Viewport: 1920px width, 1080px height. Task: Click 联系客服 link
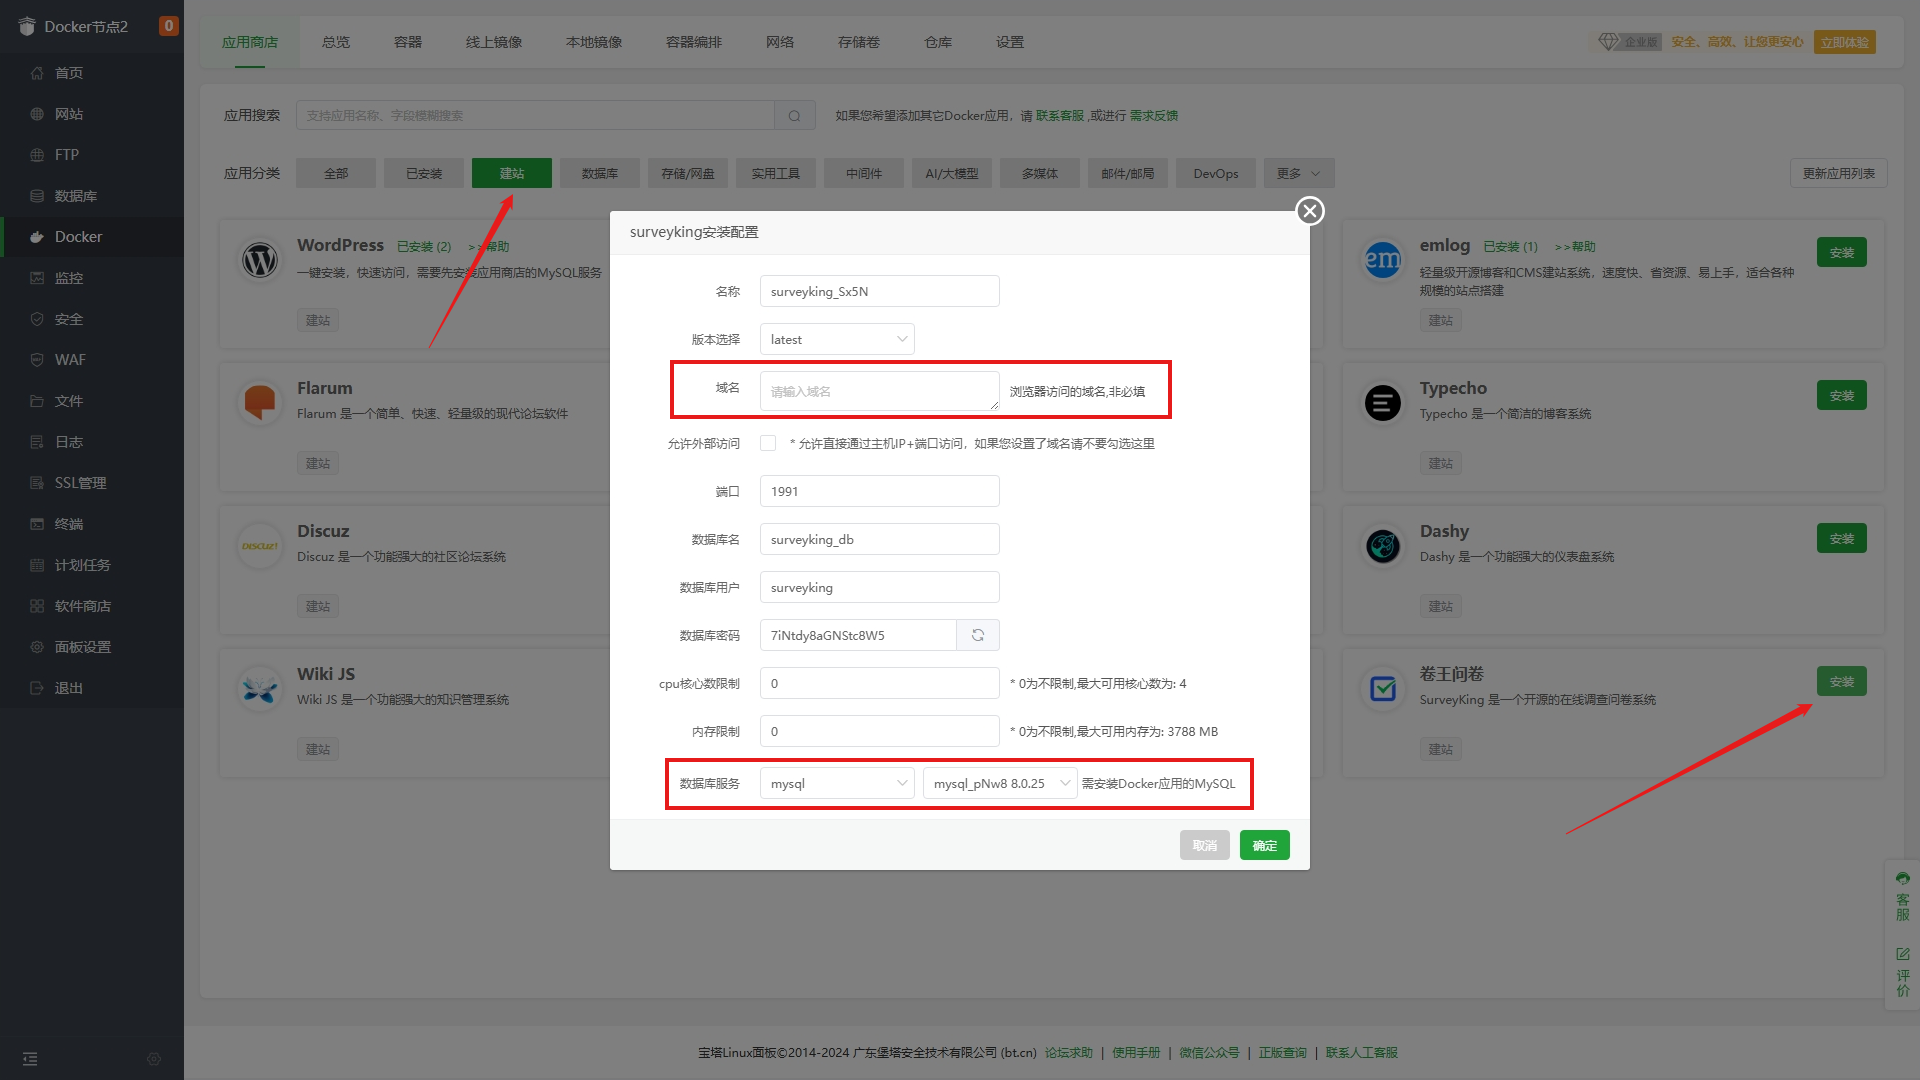point(1060,116)
